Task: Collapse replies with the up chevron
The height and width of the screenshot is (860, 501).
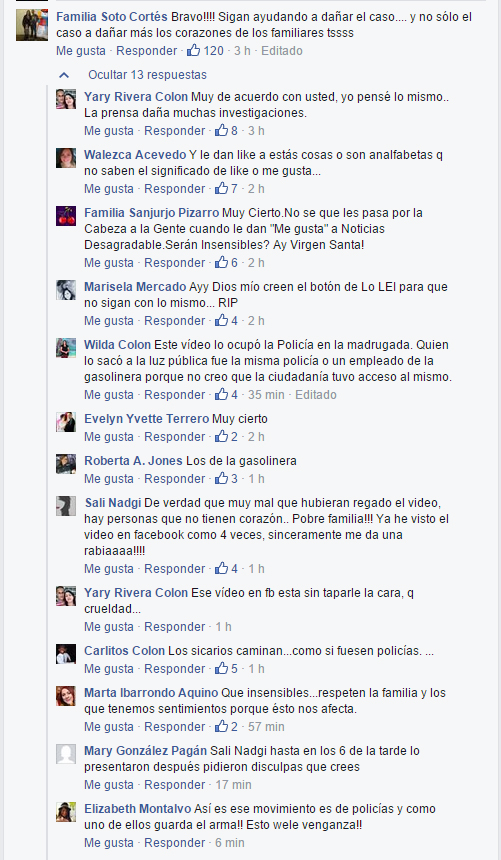Action: [x=64, y=75]
